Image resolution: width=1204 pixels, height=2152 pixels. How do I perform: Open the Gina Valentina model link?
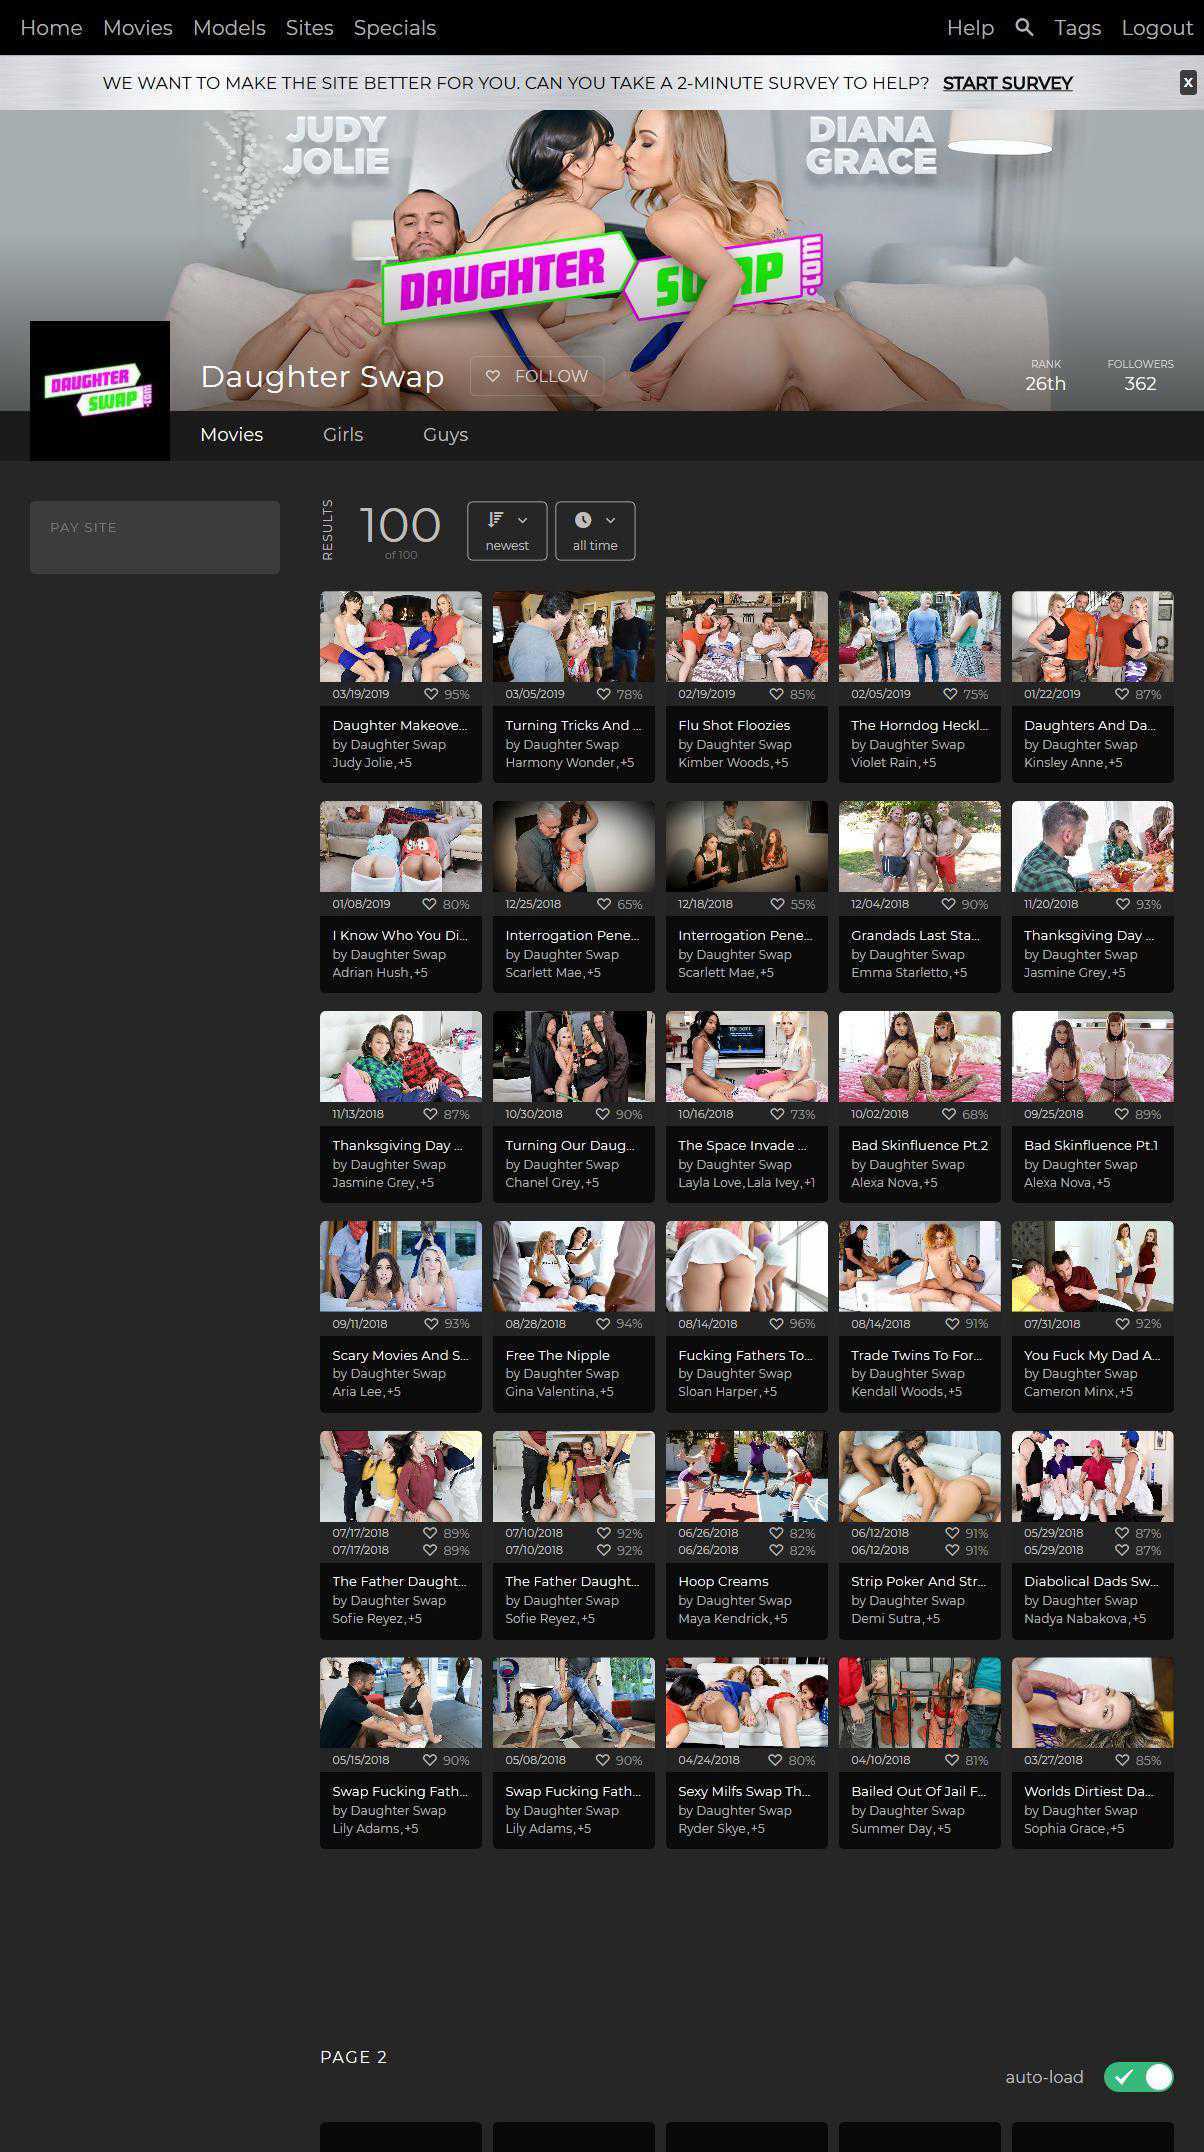pyautogui.click(x=551, y=1392)
